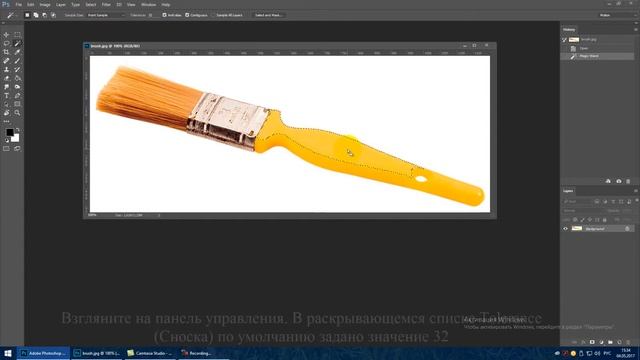Reset default foreground and background colors

coord(7,140)
